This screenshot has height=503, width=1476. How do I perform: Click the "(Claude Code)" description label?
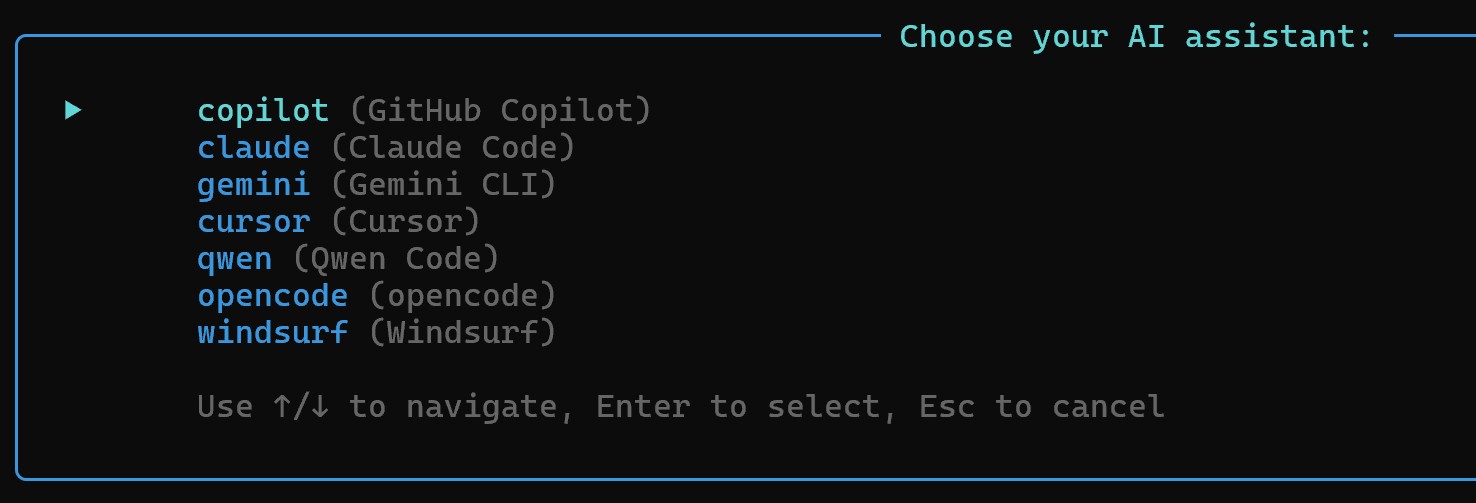pos(453,147)
